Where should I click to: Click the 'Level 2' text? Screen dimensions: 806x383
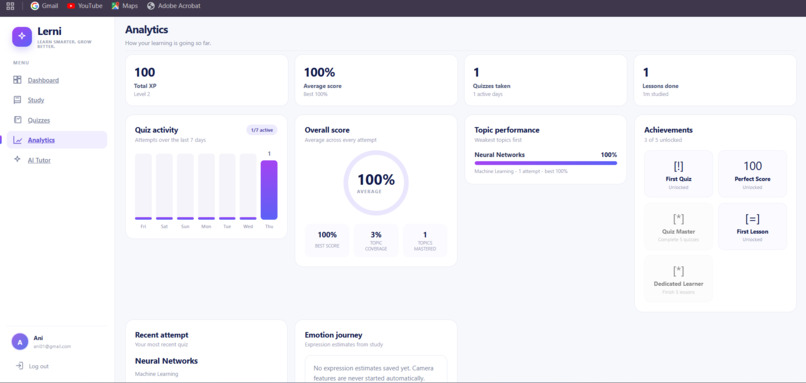[x=142, y=94]
